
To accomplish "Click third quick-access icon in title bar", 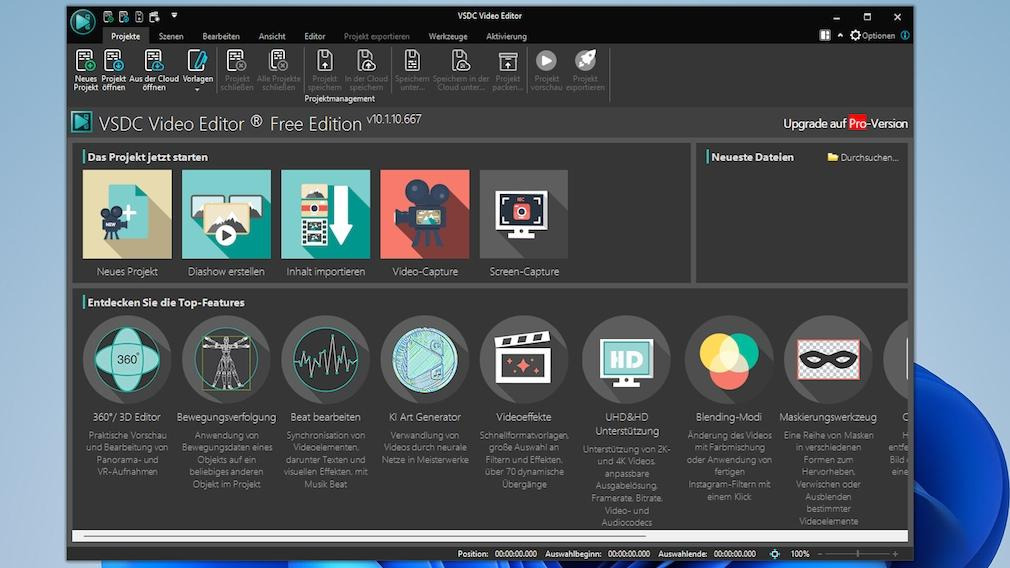I will pos(139,17).
